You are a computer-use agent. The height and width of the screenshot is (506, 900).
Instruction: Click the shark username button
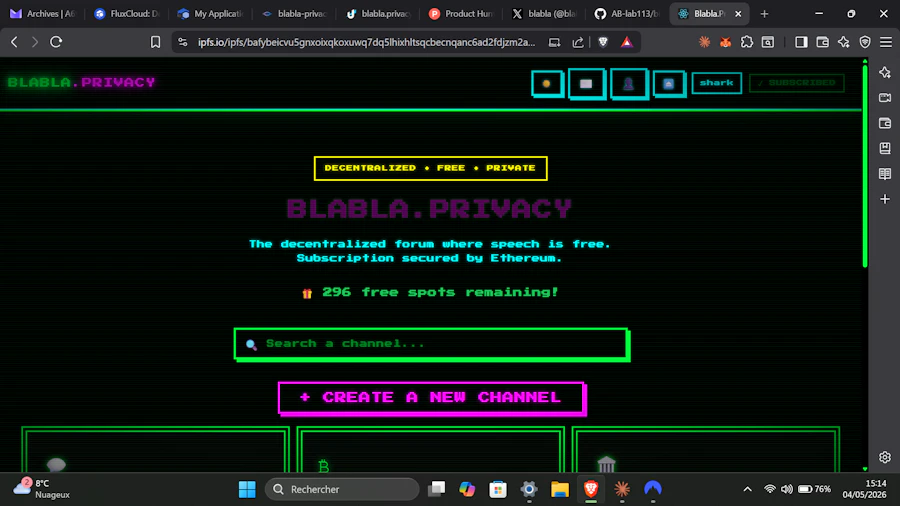pos(716,83)
